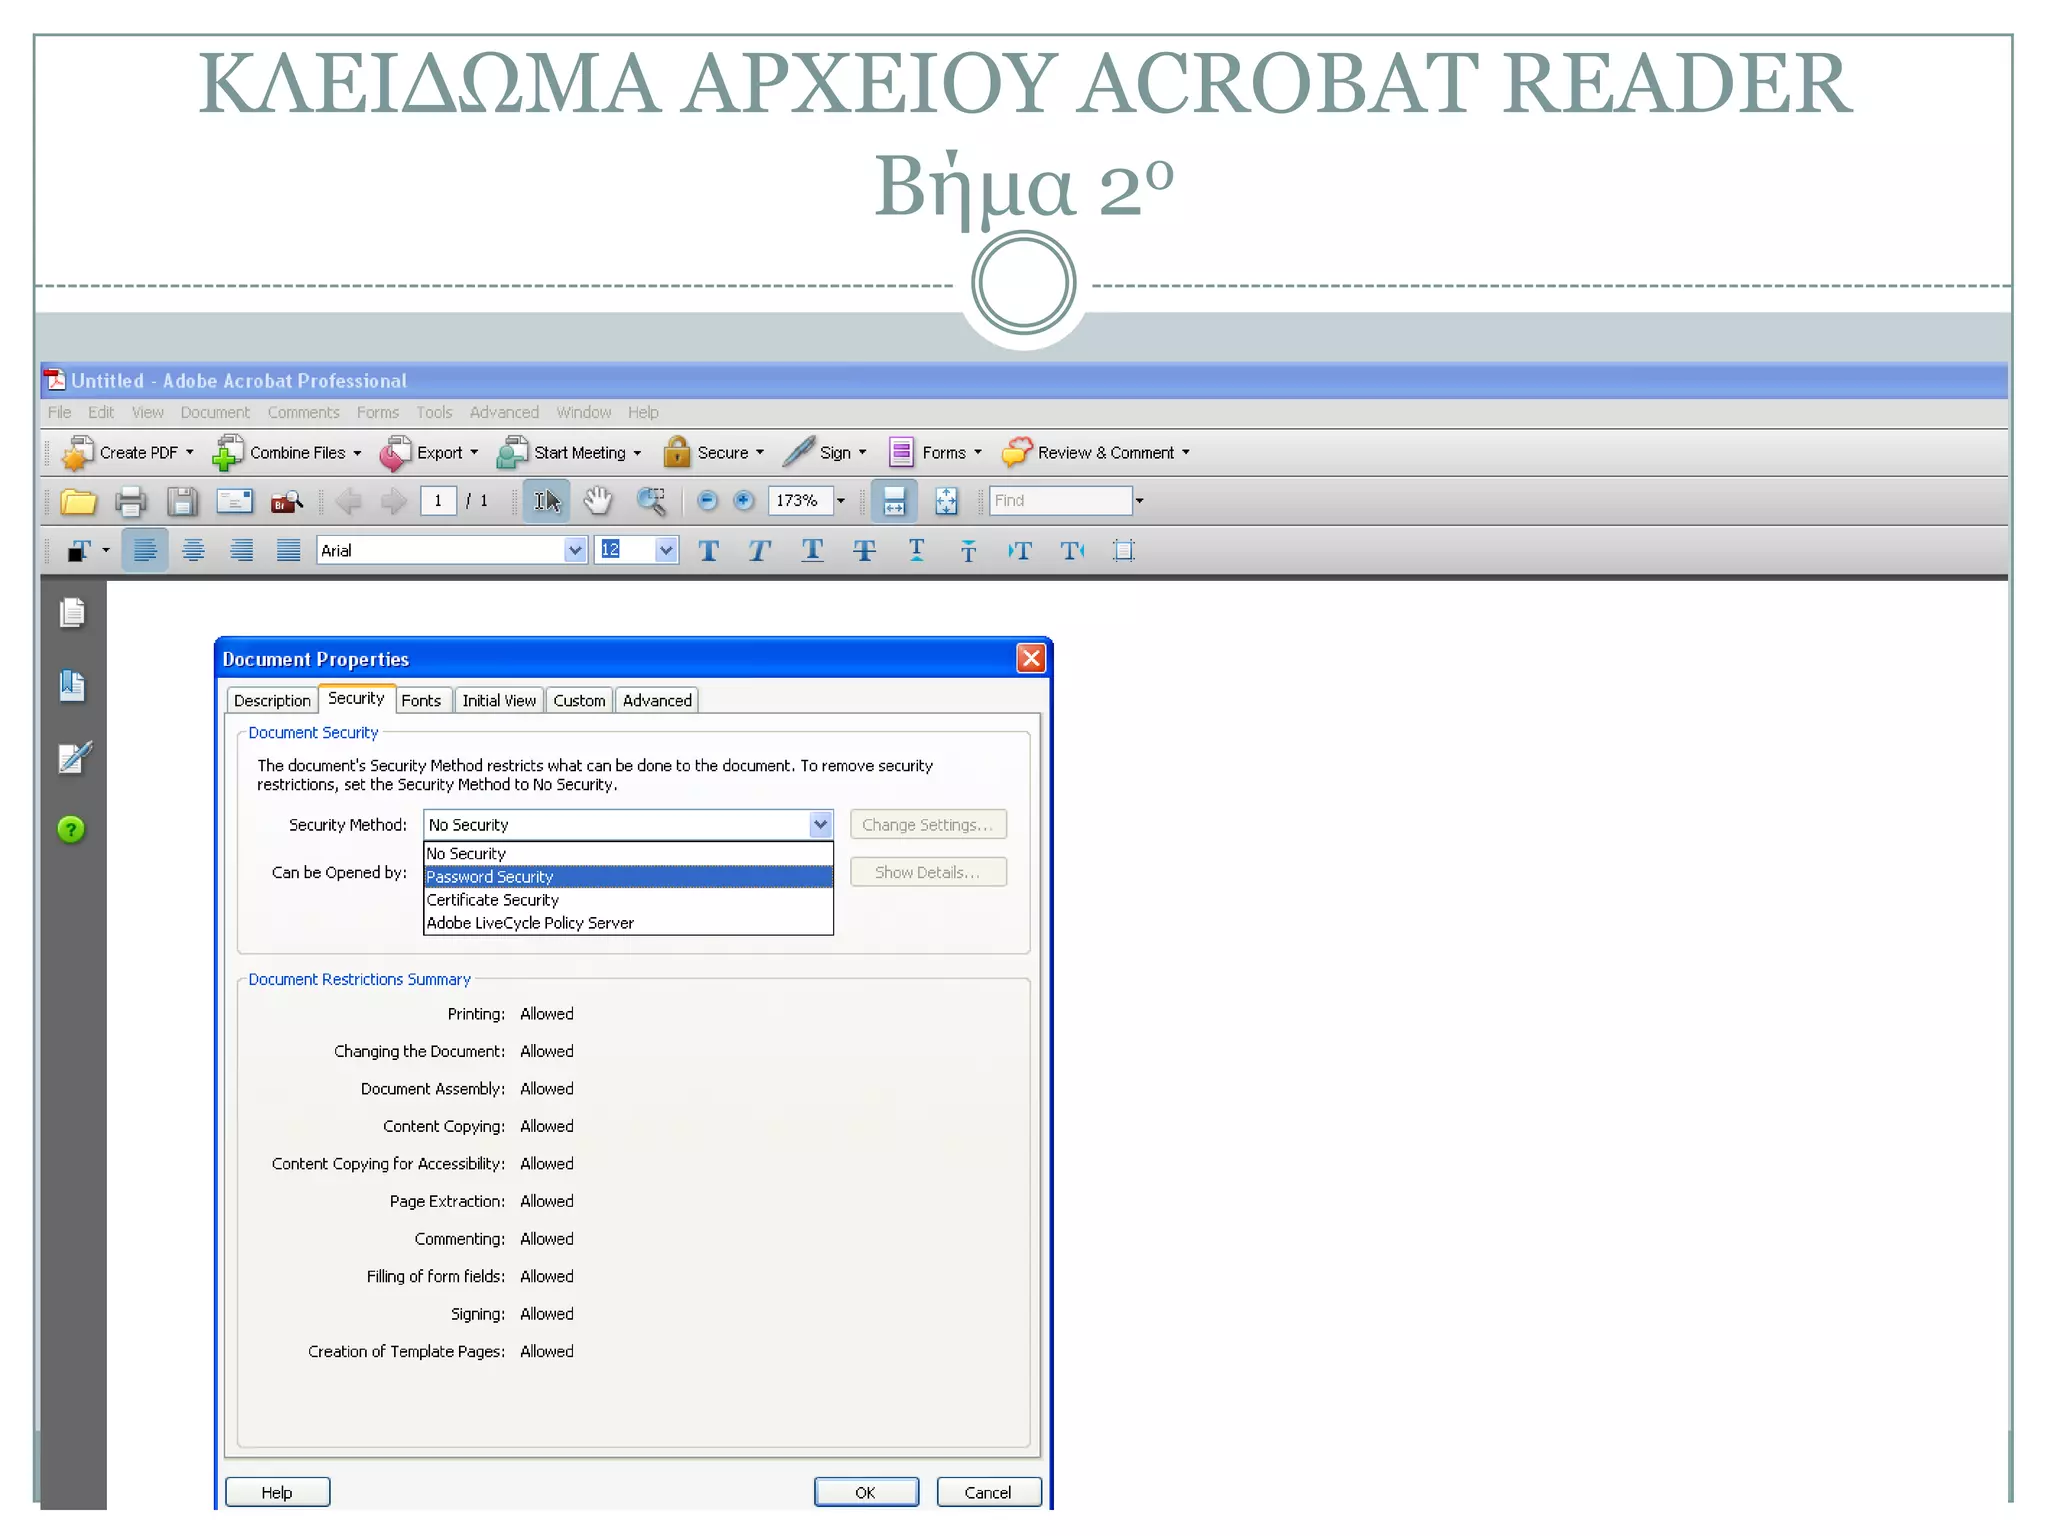Click the Save floppy disk icon

pos(182,501)
